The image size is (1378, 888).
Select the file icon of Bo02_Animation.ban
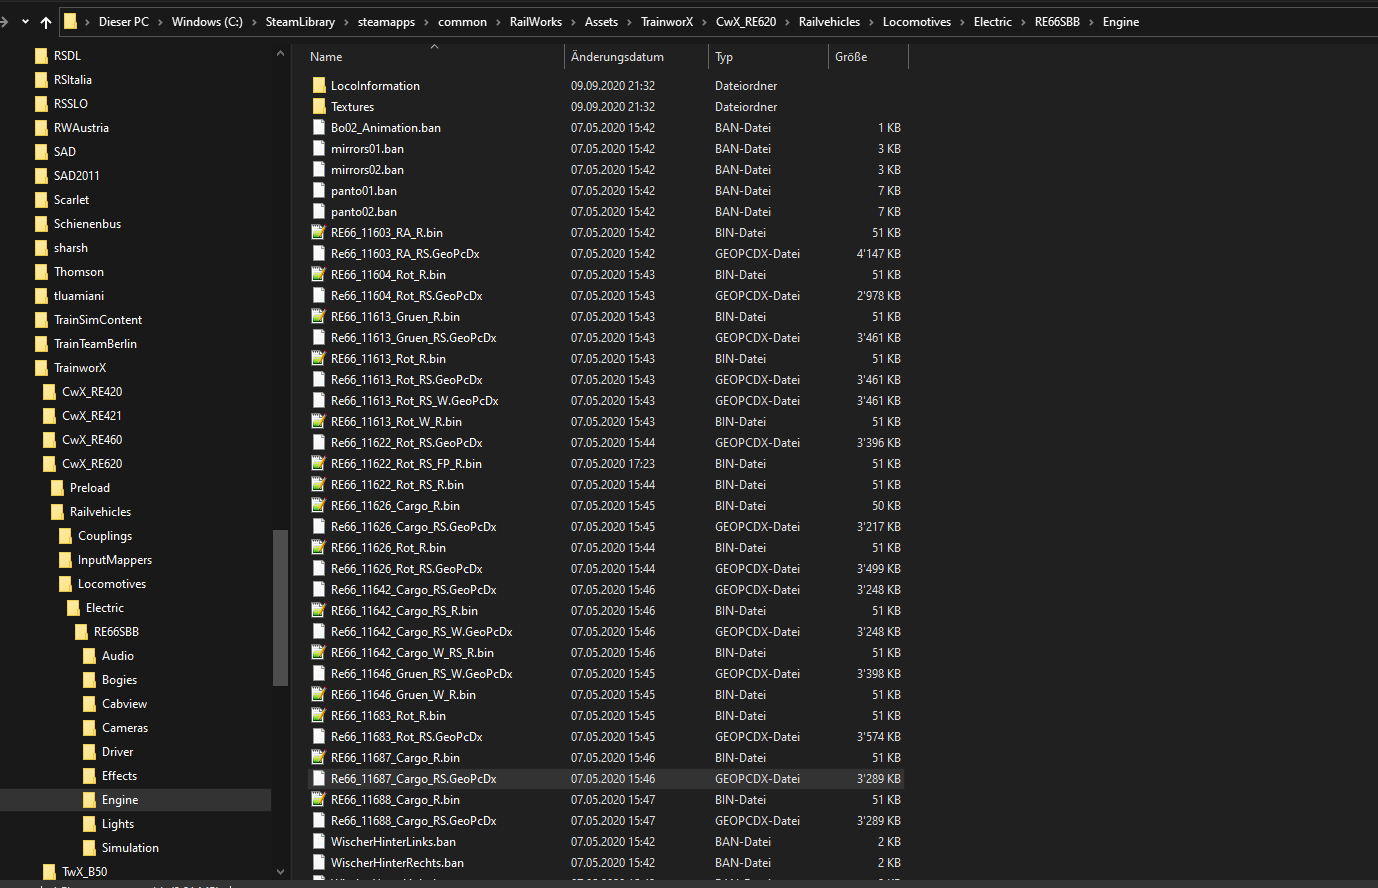click(319, 128)
